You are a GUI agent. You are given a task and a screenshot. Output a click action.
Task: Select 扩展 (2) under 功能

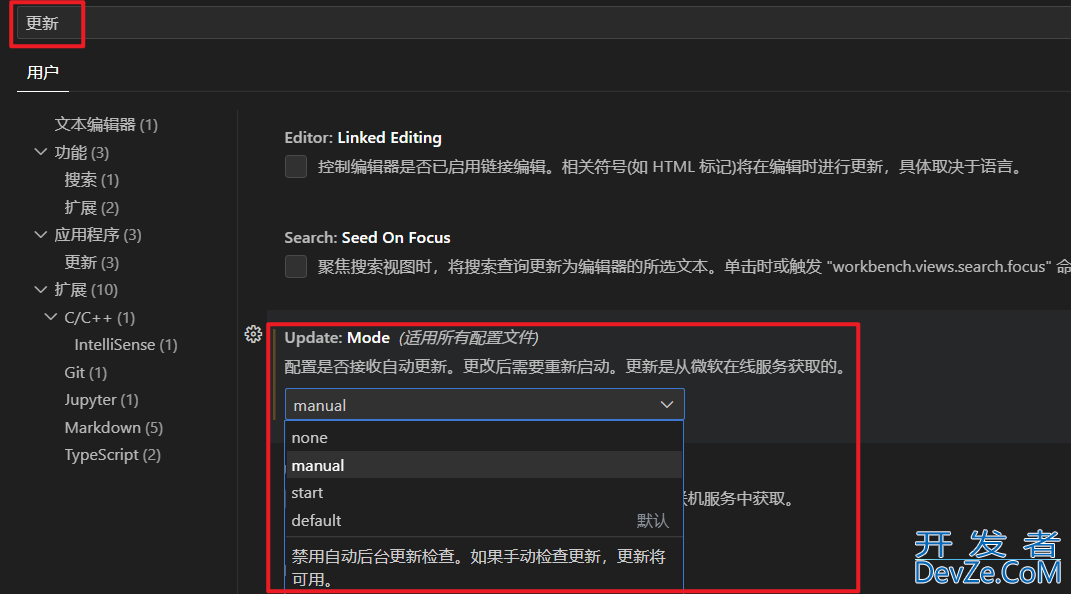(92, 208)
